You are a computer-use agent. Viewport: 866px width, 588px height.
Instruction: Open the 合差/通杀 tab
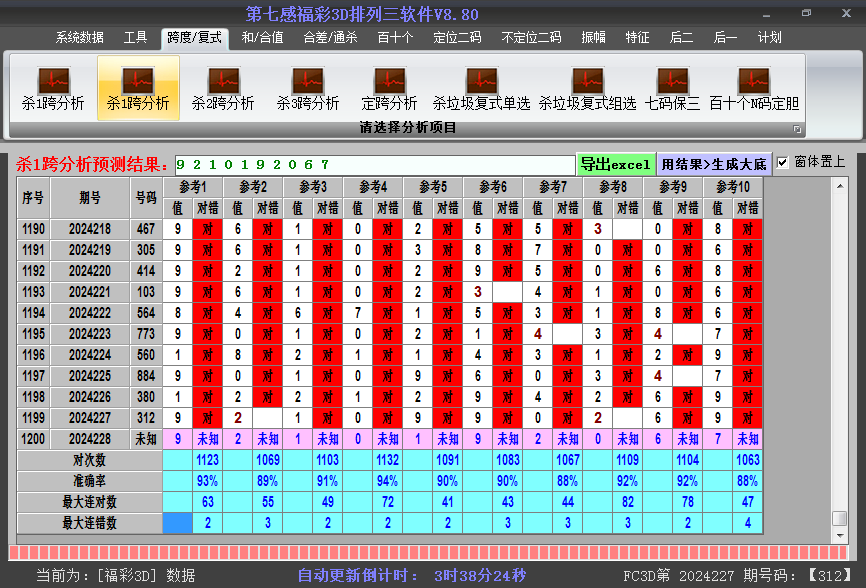pos(330,38)
